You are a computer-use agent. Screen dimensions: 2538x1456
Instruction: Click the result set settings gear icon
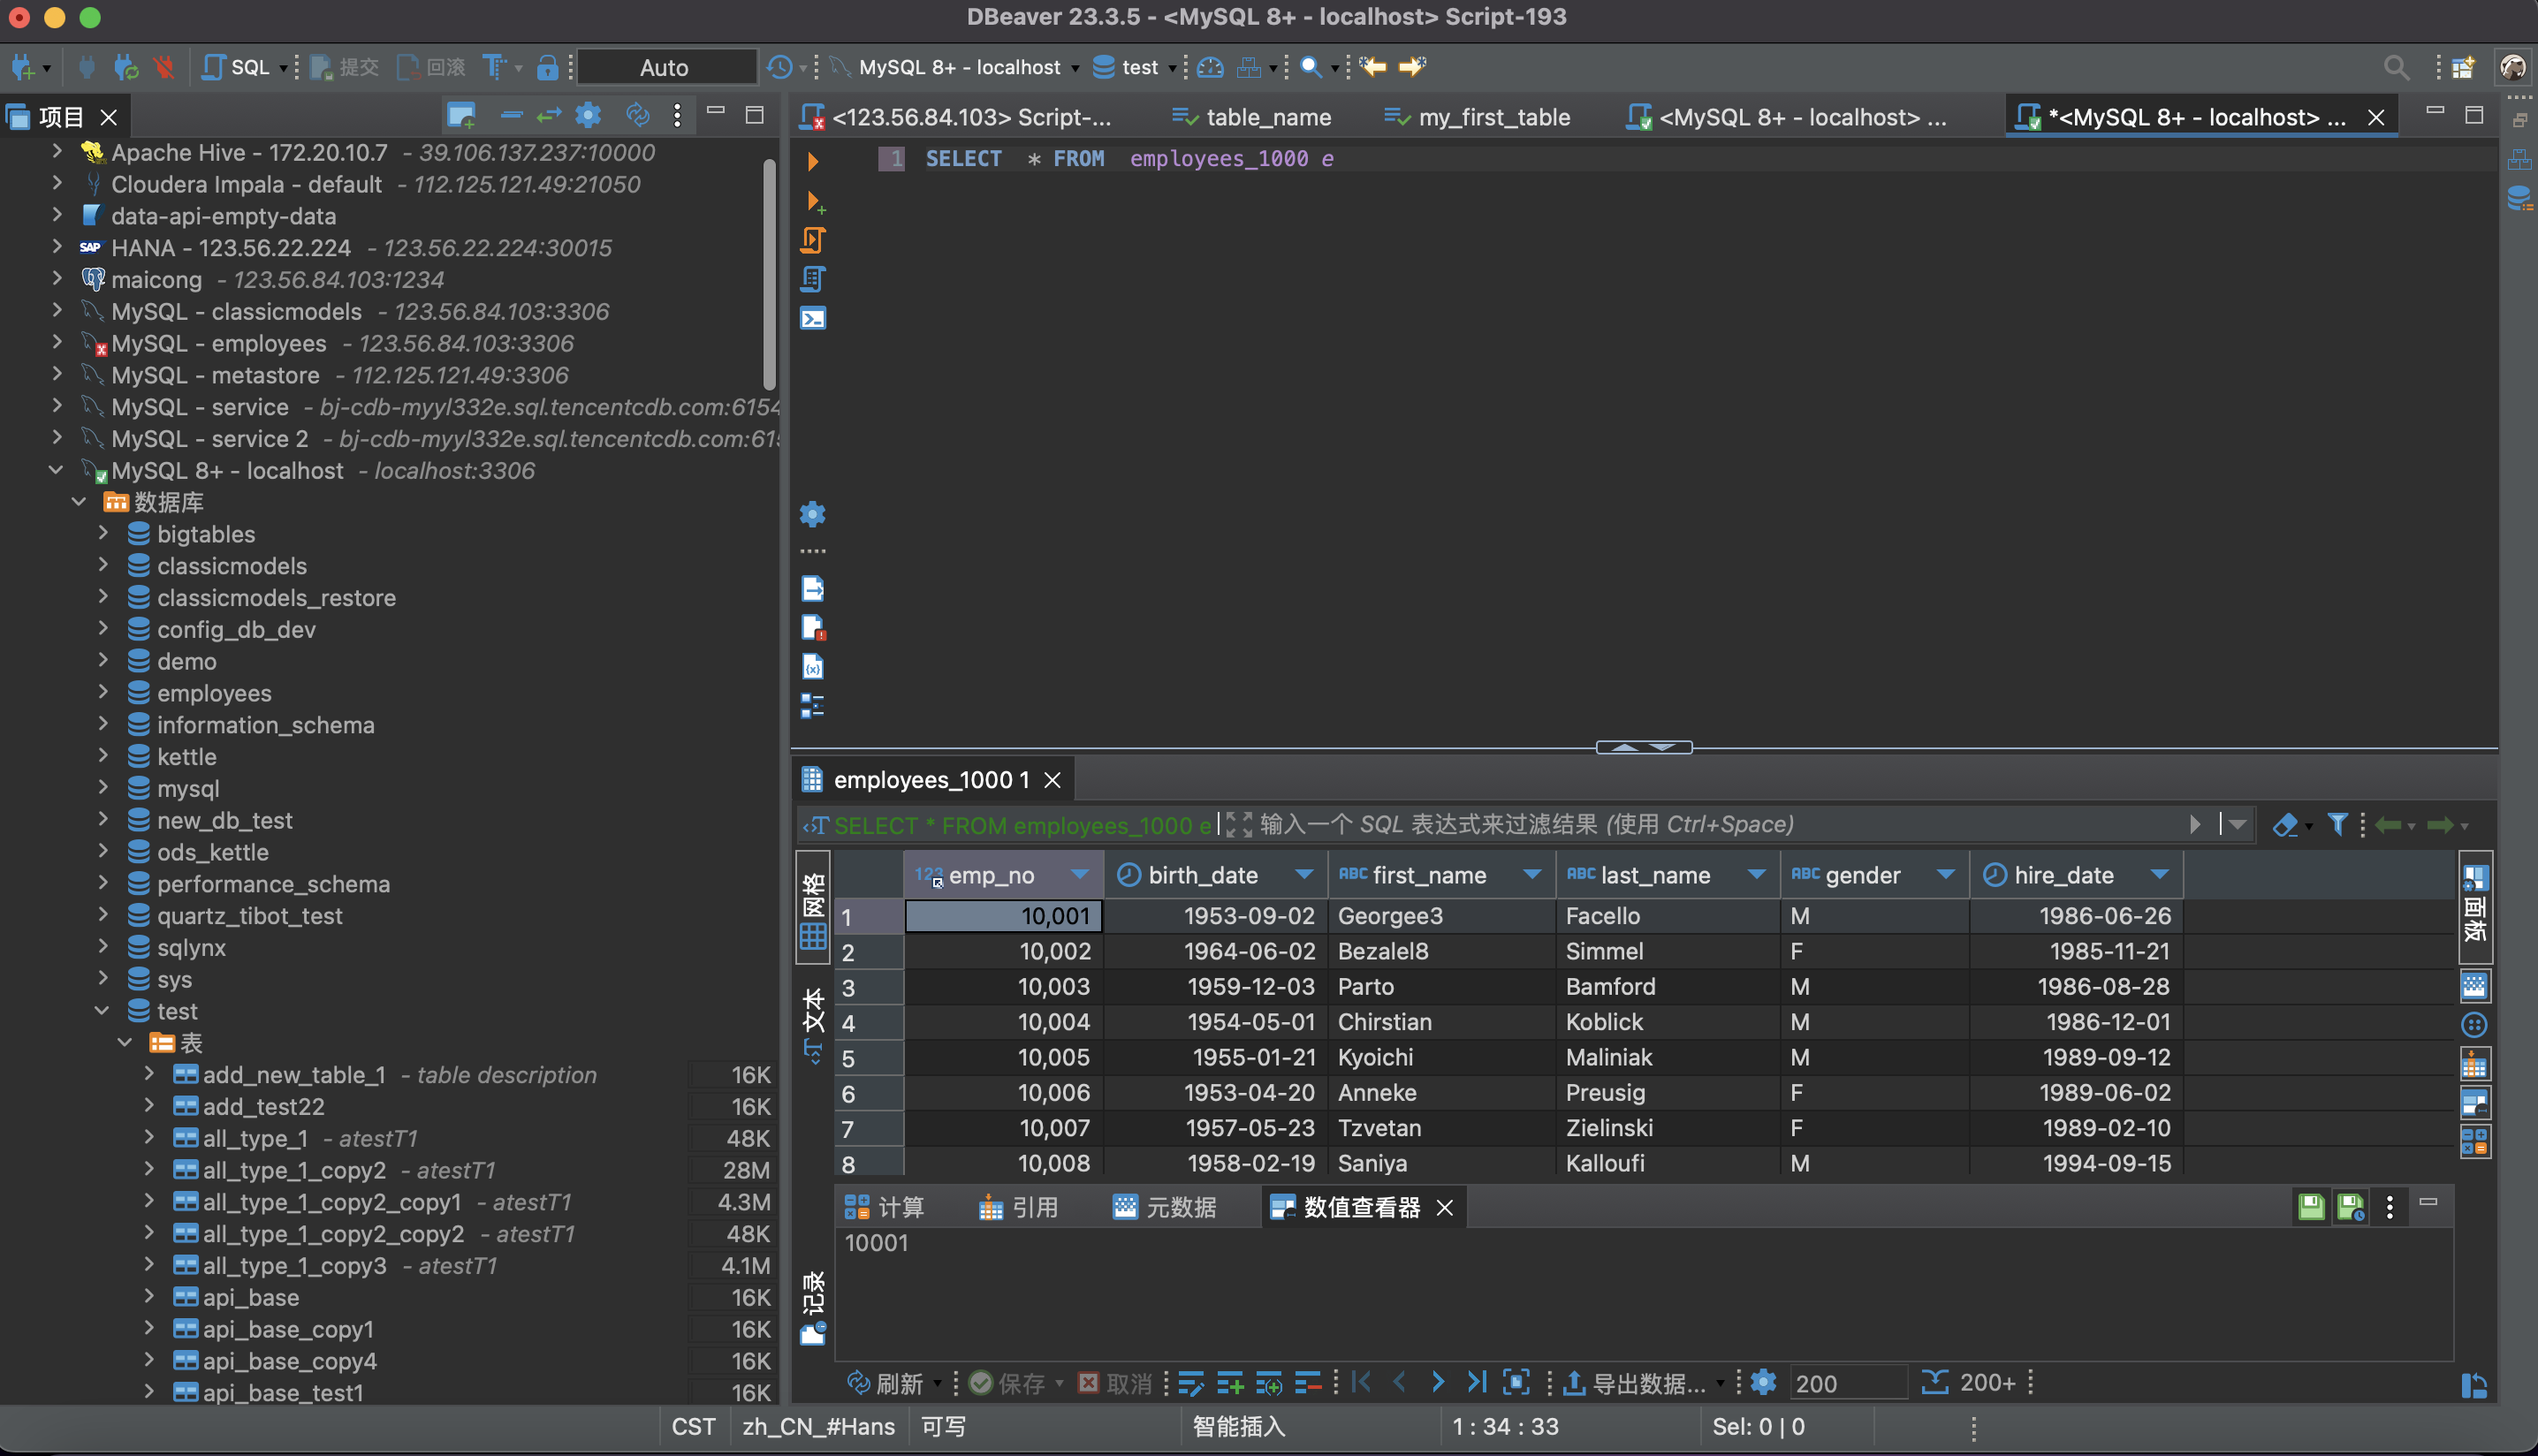[1764, 1383]
